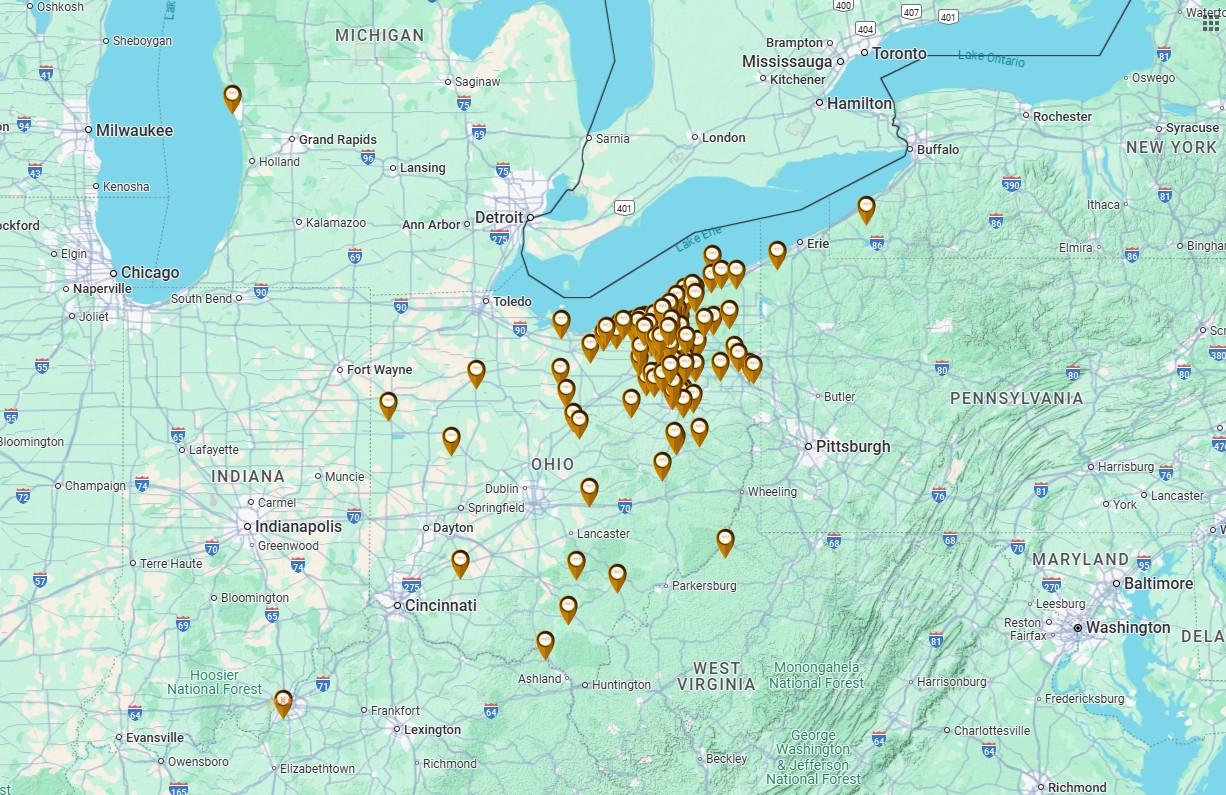This screenshot has width=1226, height=795.
Task: Click the Washington city label
Action: [1126, 628]
